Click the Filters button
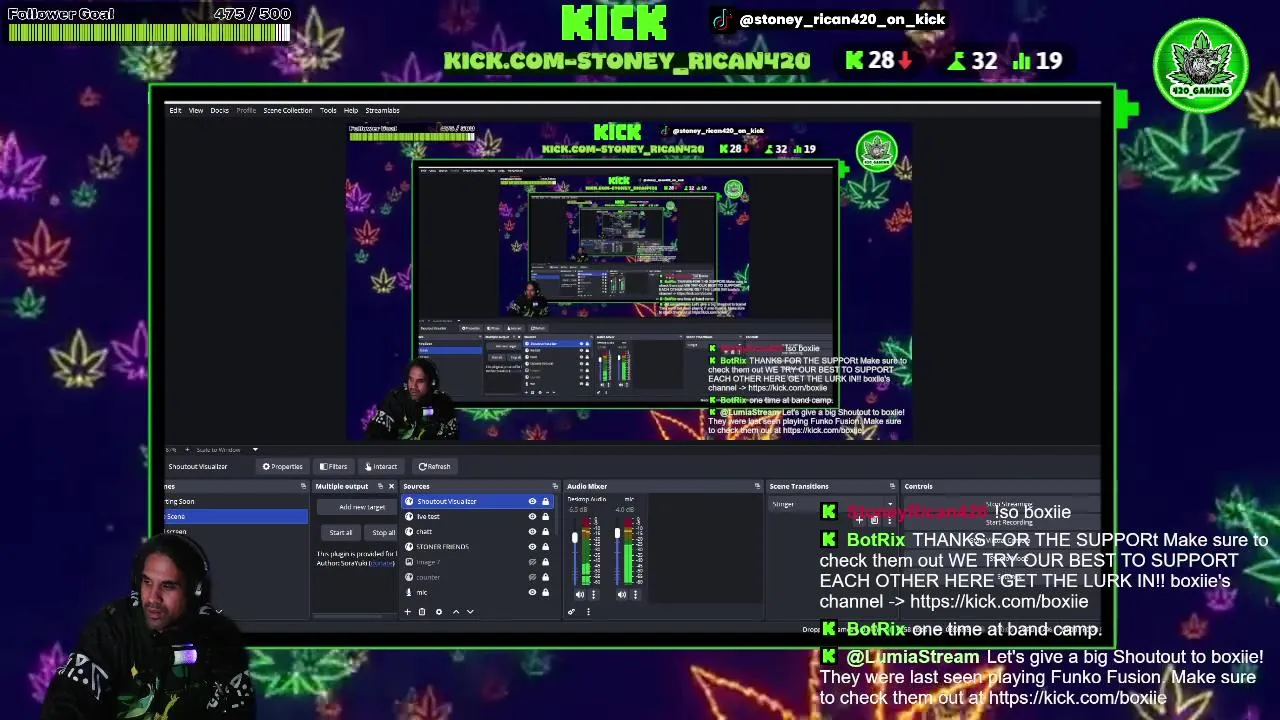 [333, 466]
